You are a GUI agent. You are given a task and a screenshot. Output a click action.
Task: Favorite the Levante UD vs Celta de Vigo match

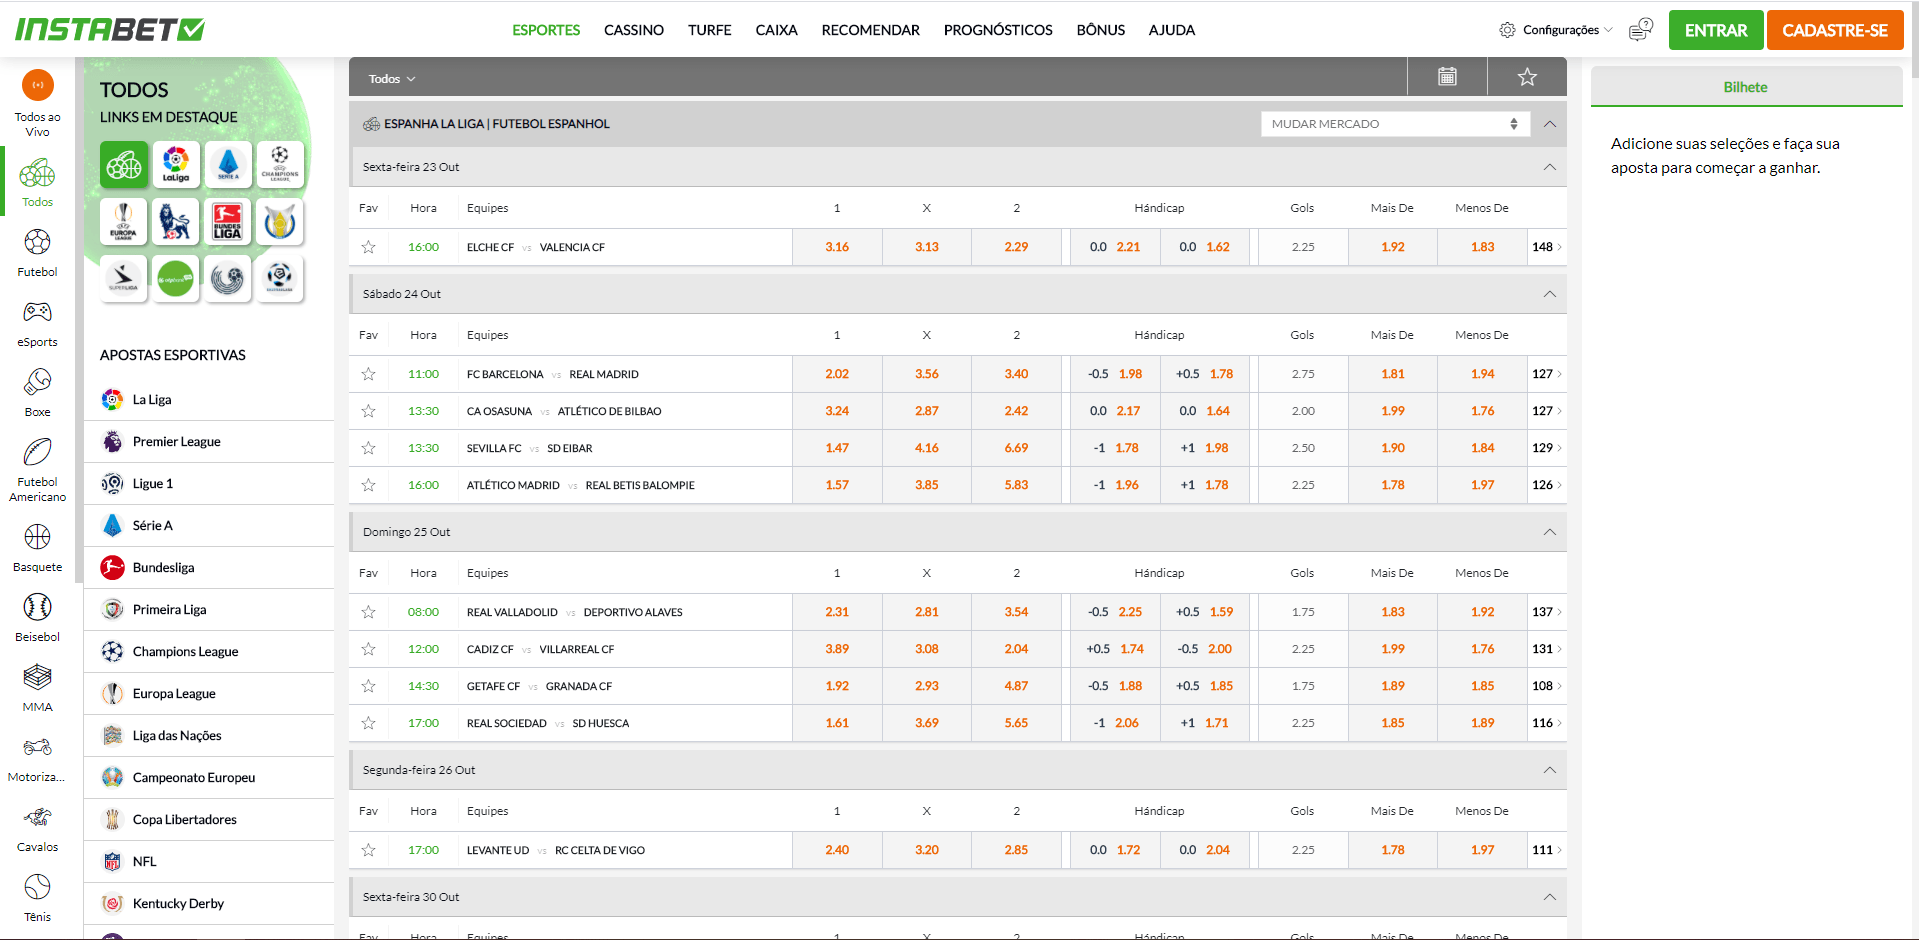[x=369, y=850]
